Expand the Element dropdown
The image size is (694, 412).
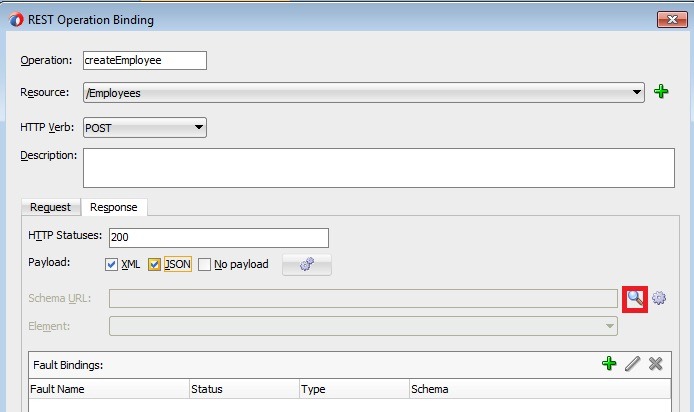pyautogui.click(x=610, y=326)
